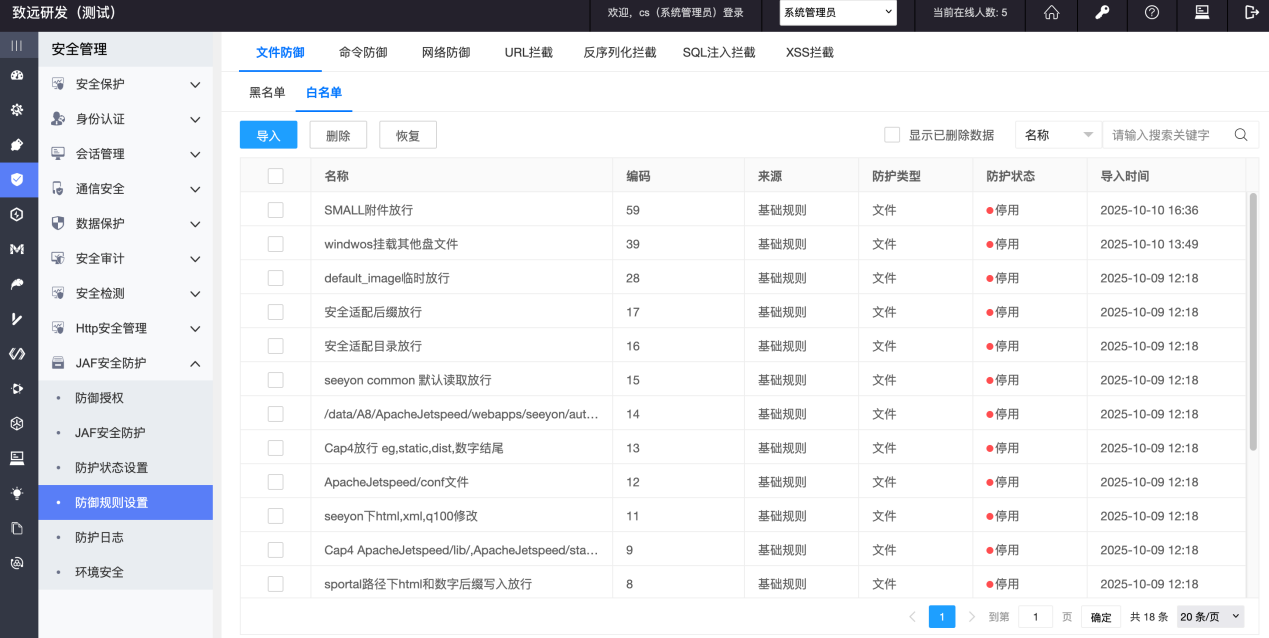Viewport: 1269px width, 638px height.
Task: Tick the checkbox for SMALL附件放行 row
Action: click(276, 210)
